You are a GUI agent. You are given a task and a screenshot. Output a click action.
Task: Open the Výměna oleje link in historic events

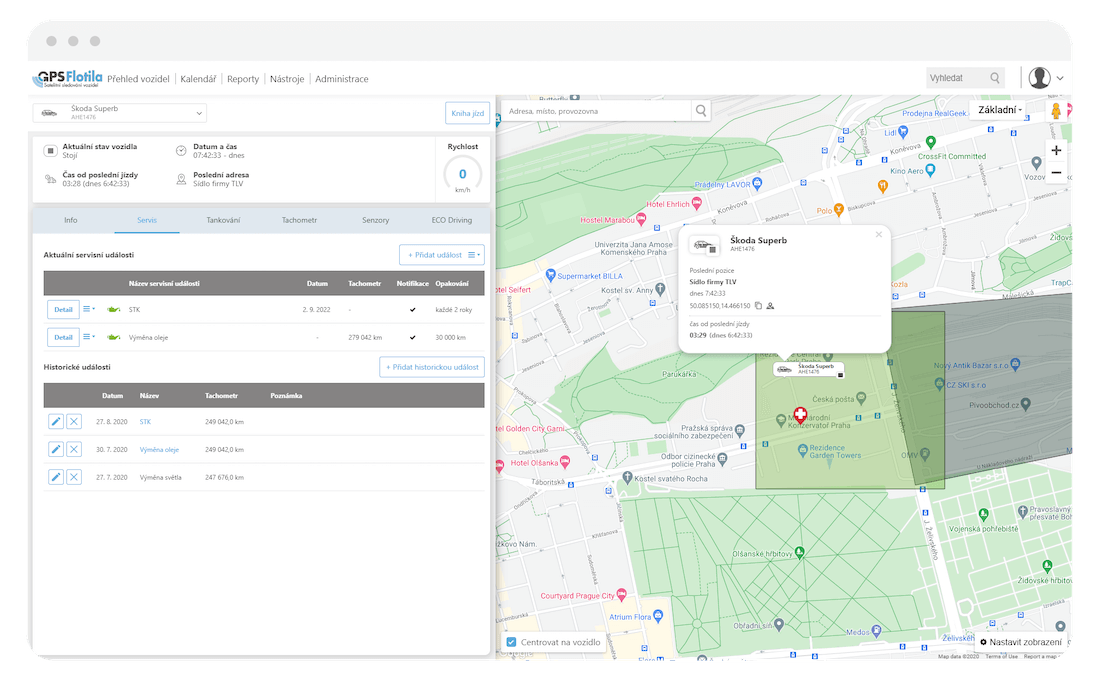pyautogui.click(x=159, y=450)
